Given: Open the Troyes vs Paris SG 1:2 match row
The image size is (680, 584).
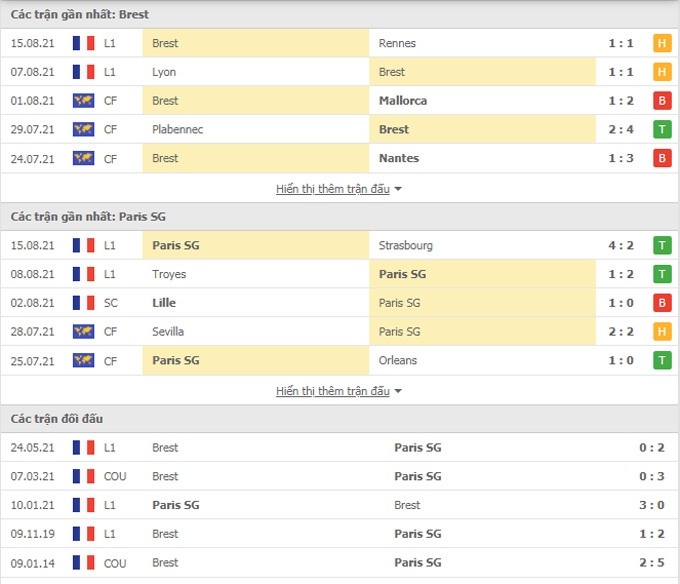Looking at the screenshot, I should point(340,274).
